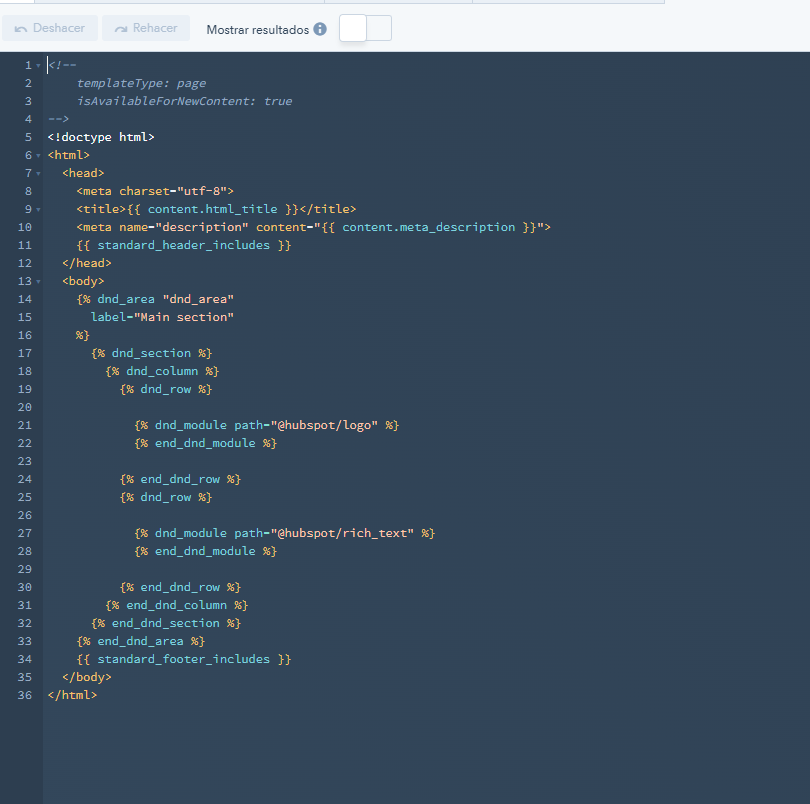Click the dnd_area "dnd_area" tag line

pos(155,299)
